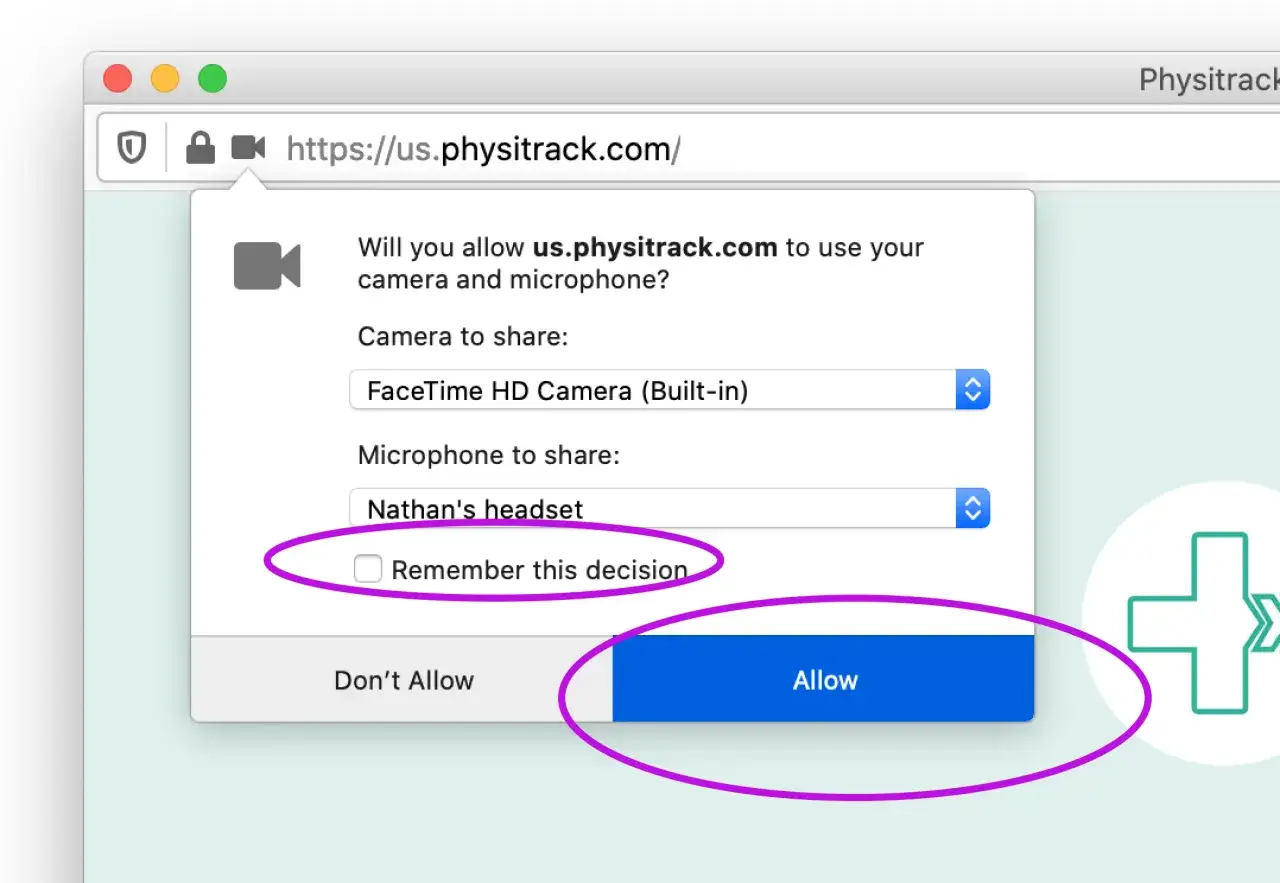Click the Camera to share label
This screenshot has height=883, width=1280.
(463, 336)
